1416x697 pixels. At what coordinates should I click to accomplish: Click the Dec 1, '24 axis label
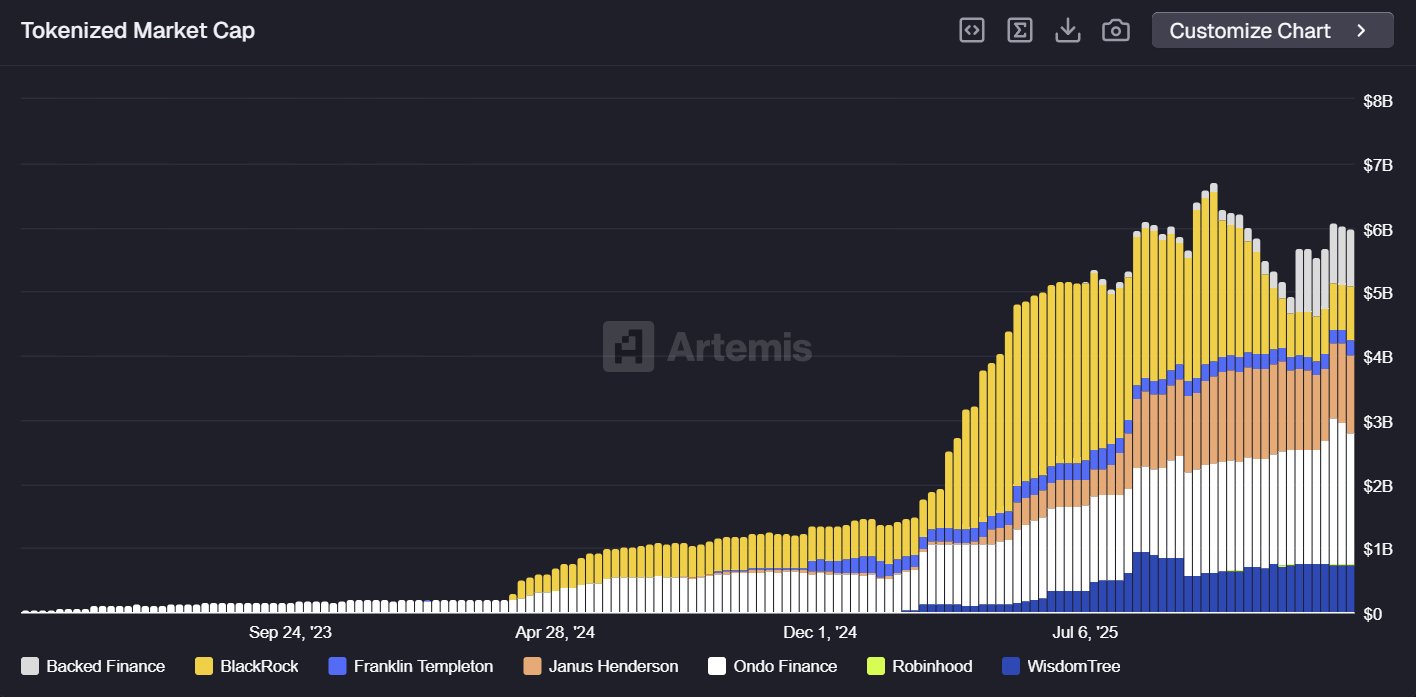coord(820,632)
